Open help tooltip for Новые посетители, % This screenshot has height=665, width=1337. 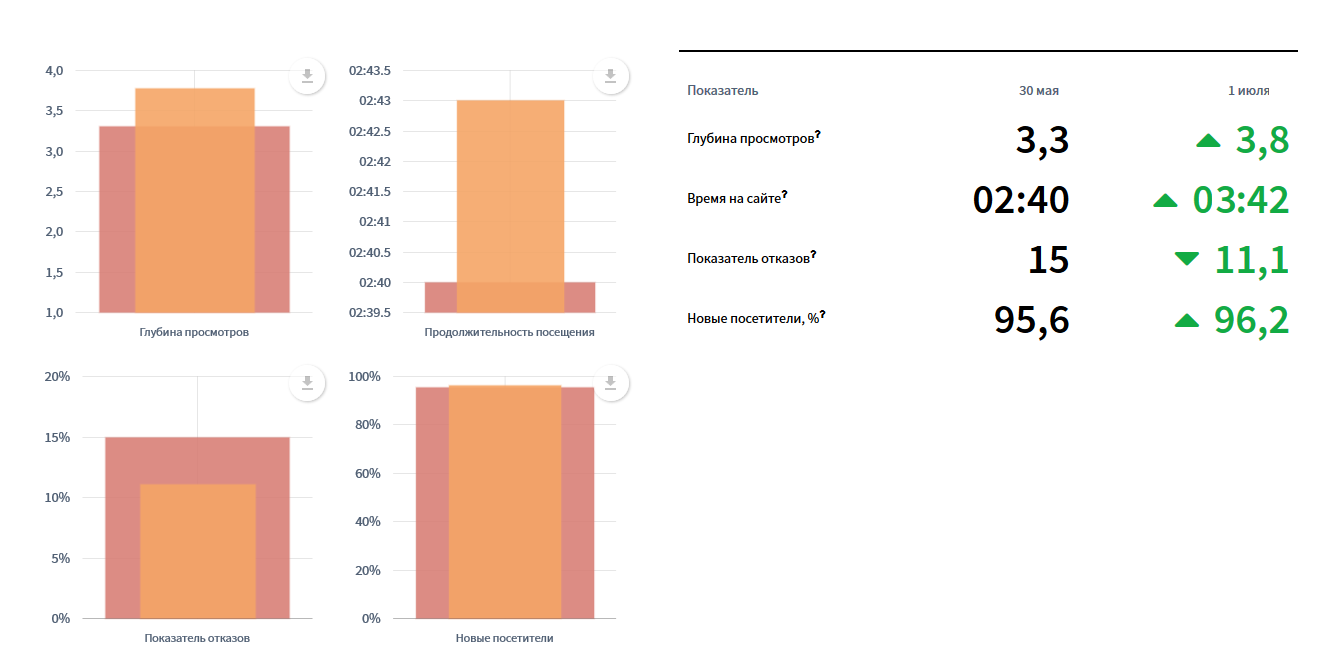tap(822, 315)
